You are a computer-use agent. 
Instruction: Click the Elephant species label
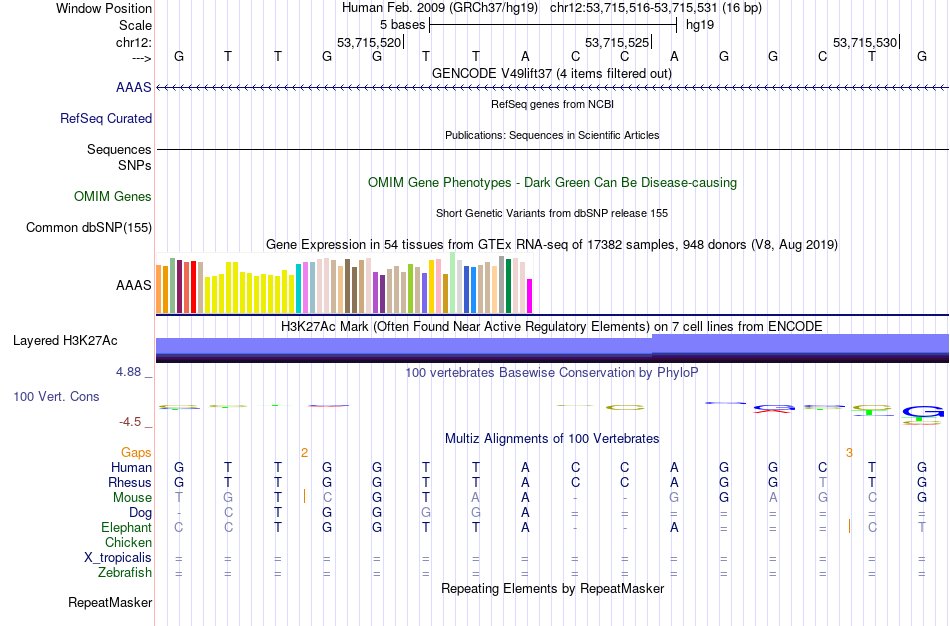126,527
